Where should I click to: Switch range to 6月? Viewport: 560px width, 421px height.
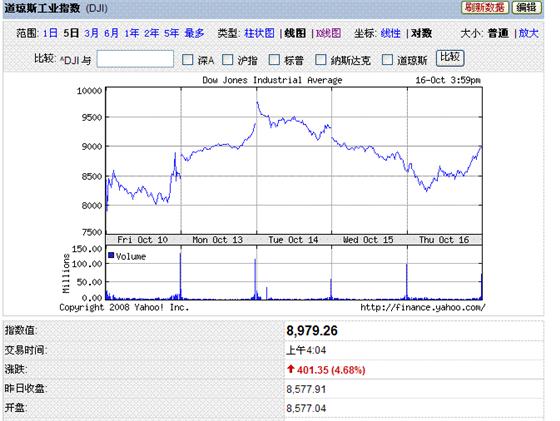[x=111, y=33]
